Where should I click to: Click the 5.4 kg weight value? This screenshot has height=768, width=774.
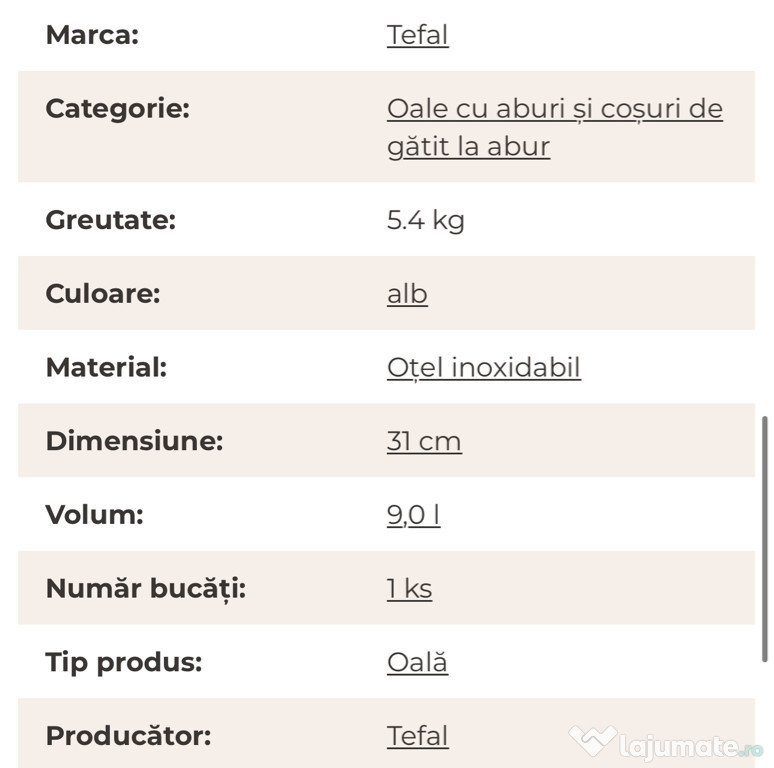tap(426, 220)
